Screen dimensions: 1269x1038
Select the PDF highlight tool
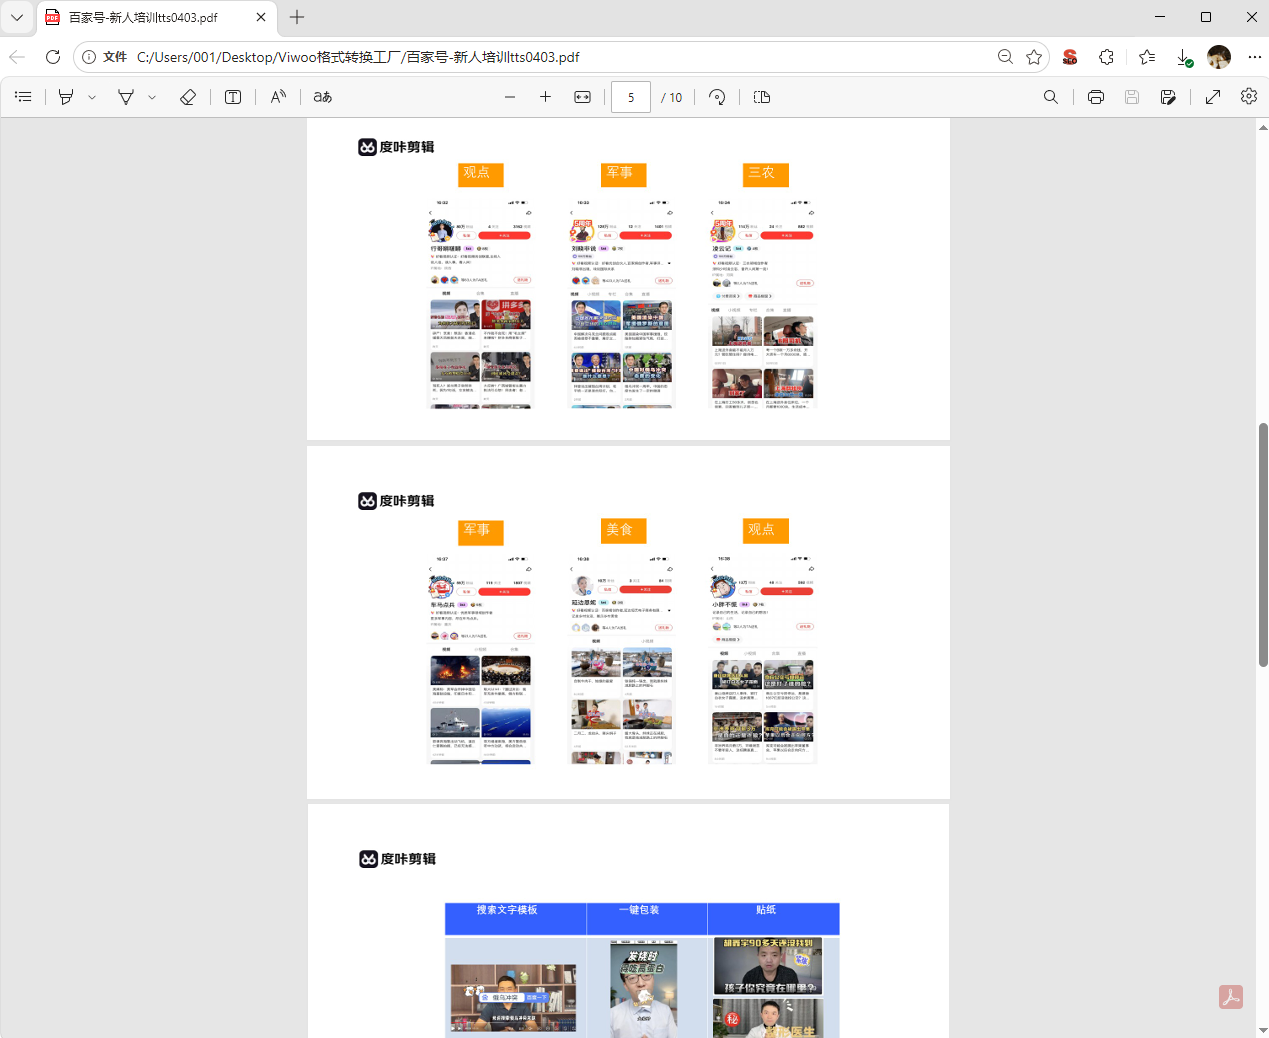[66, 97]
